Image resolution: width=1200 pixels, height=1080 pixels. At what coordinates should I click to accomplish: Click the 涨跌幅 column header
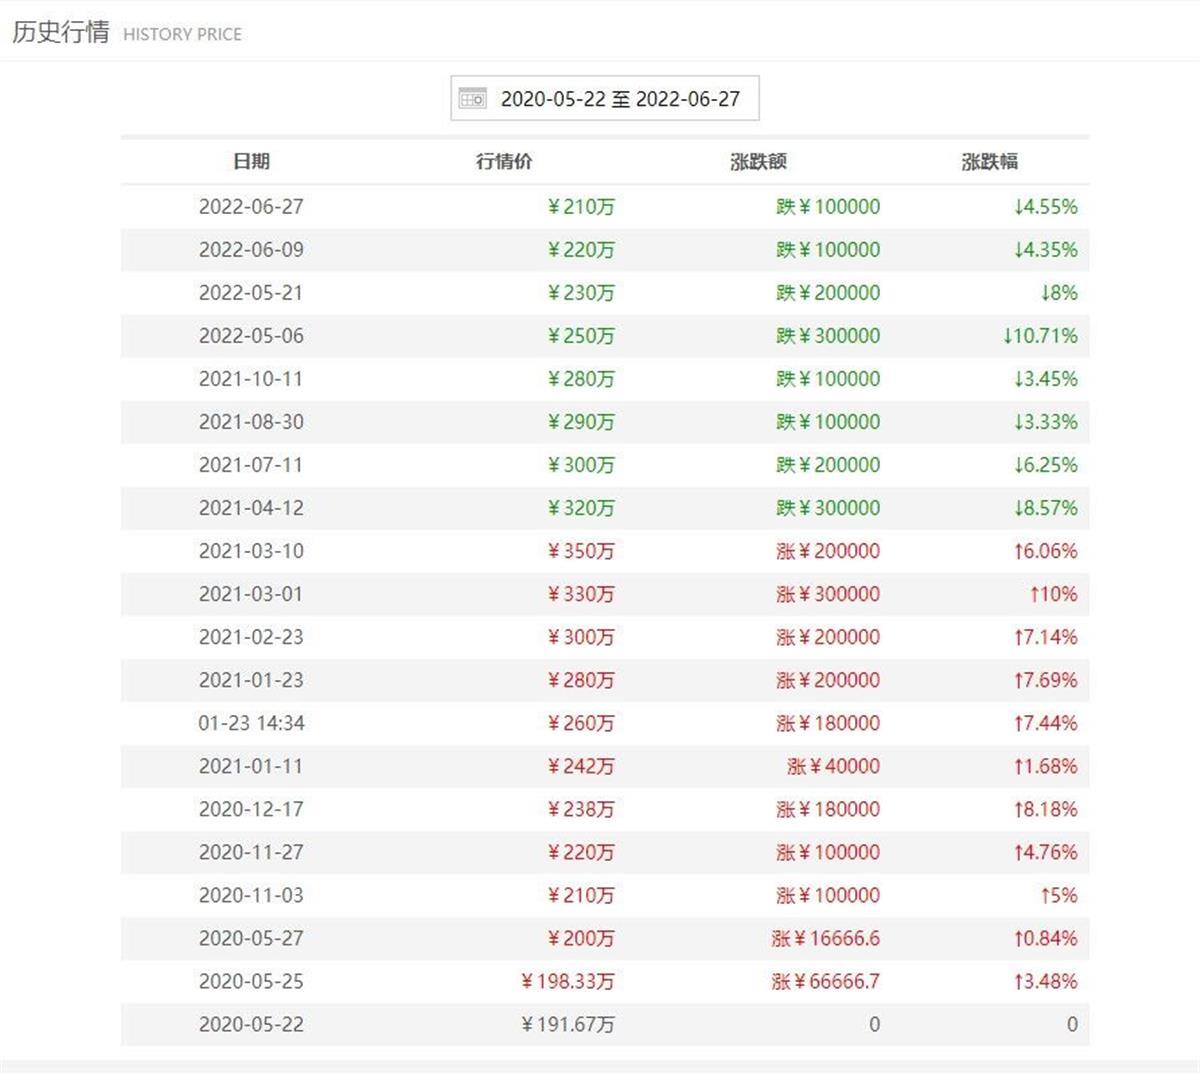point(989,161)
